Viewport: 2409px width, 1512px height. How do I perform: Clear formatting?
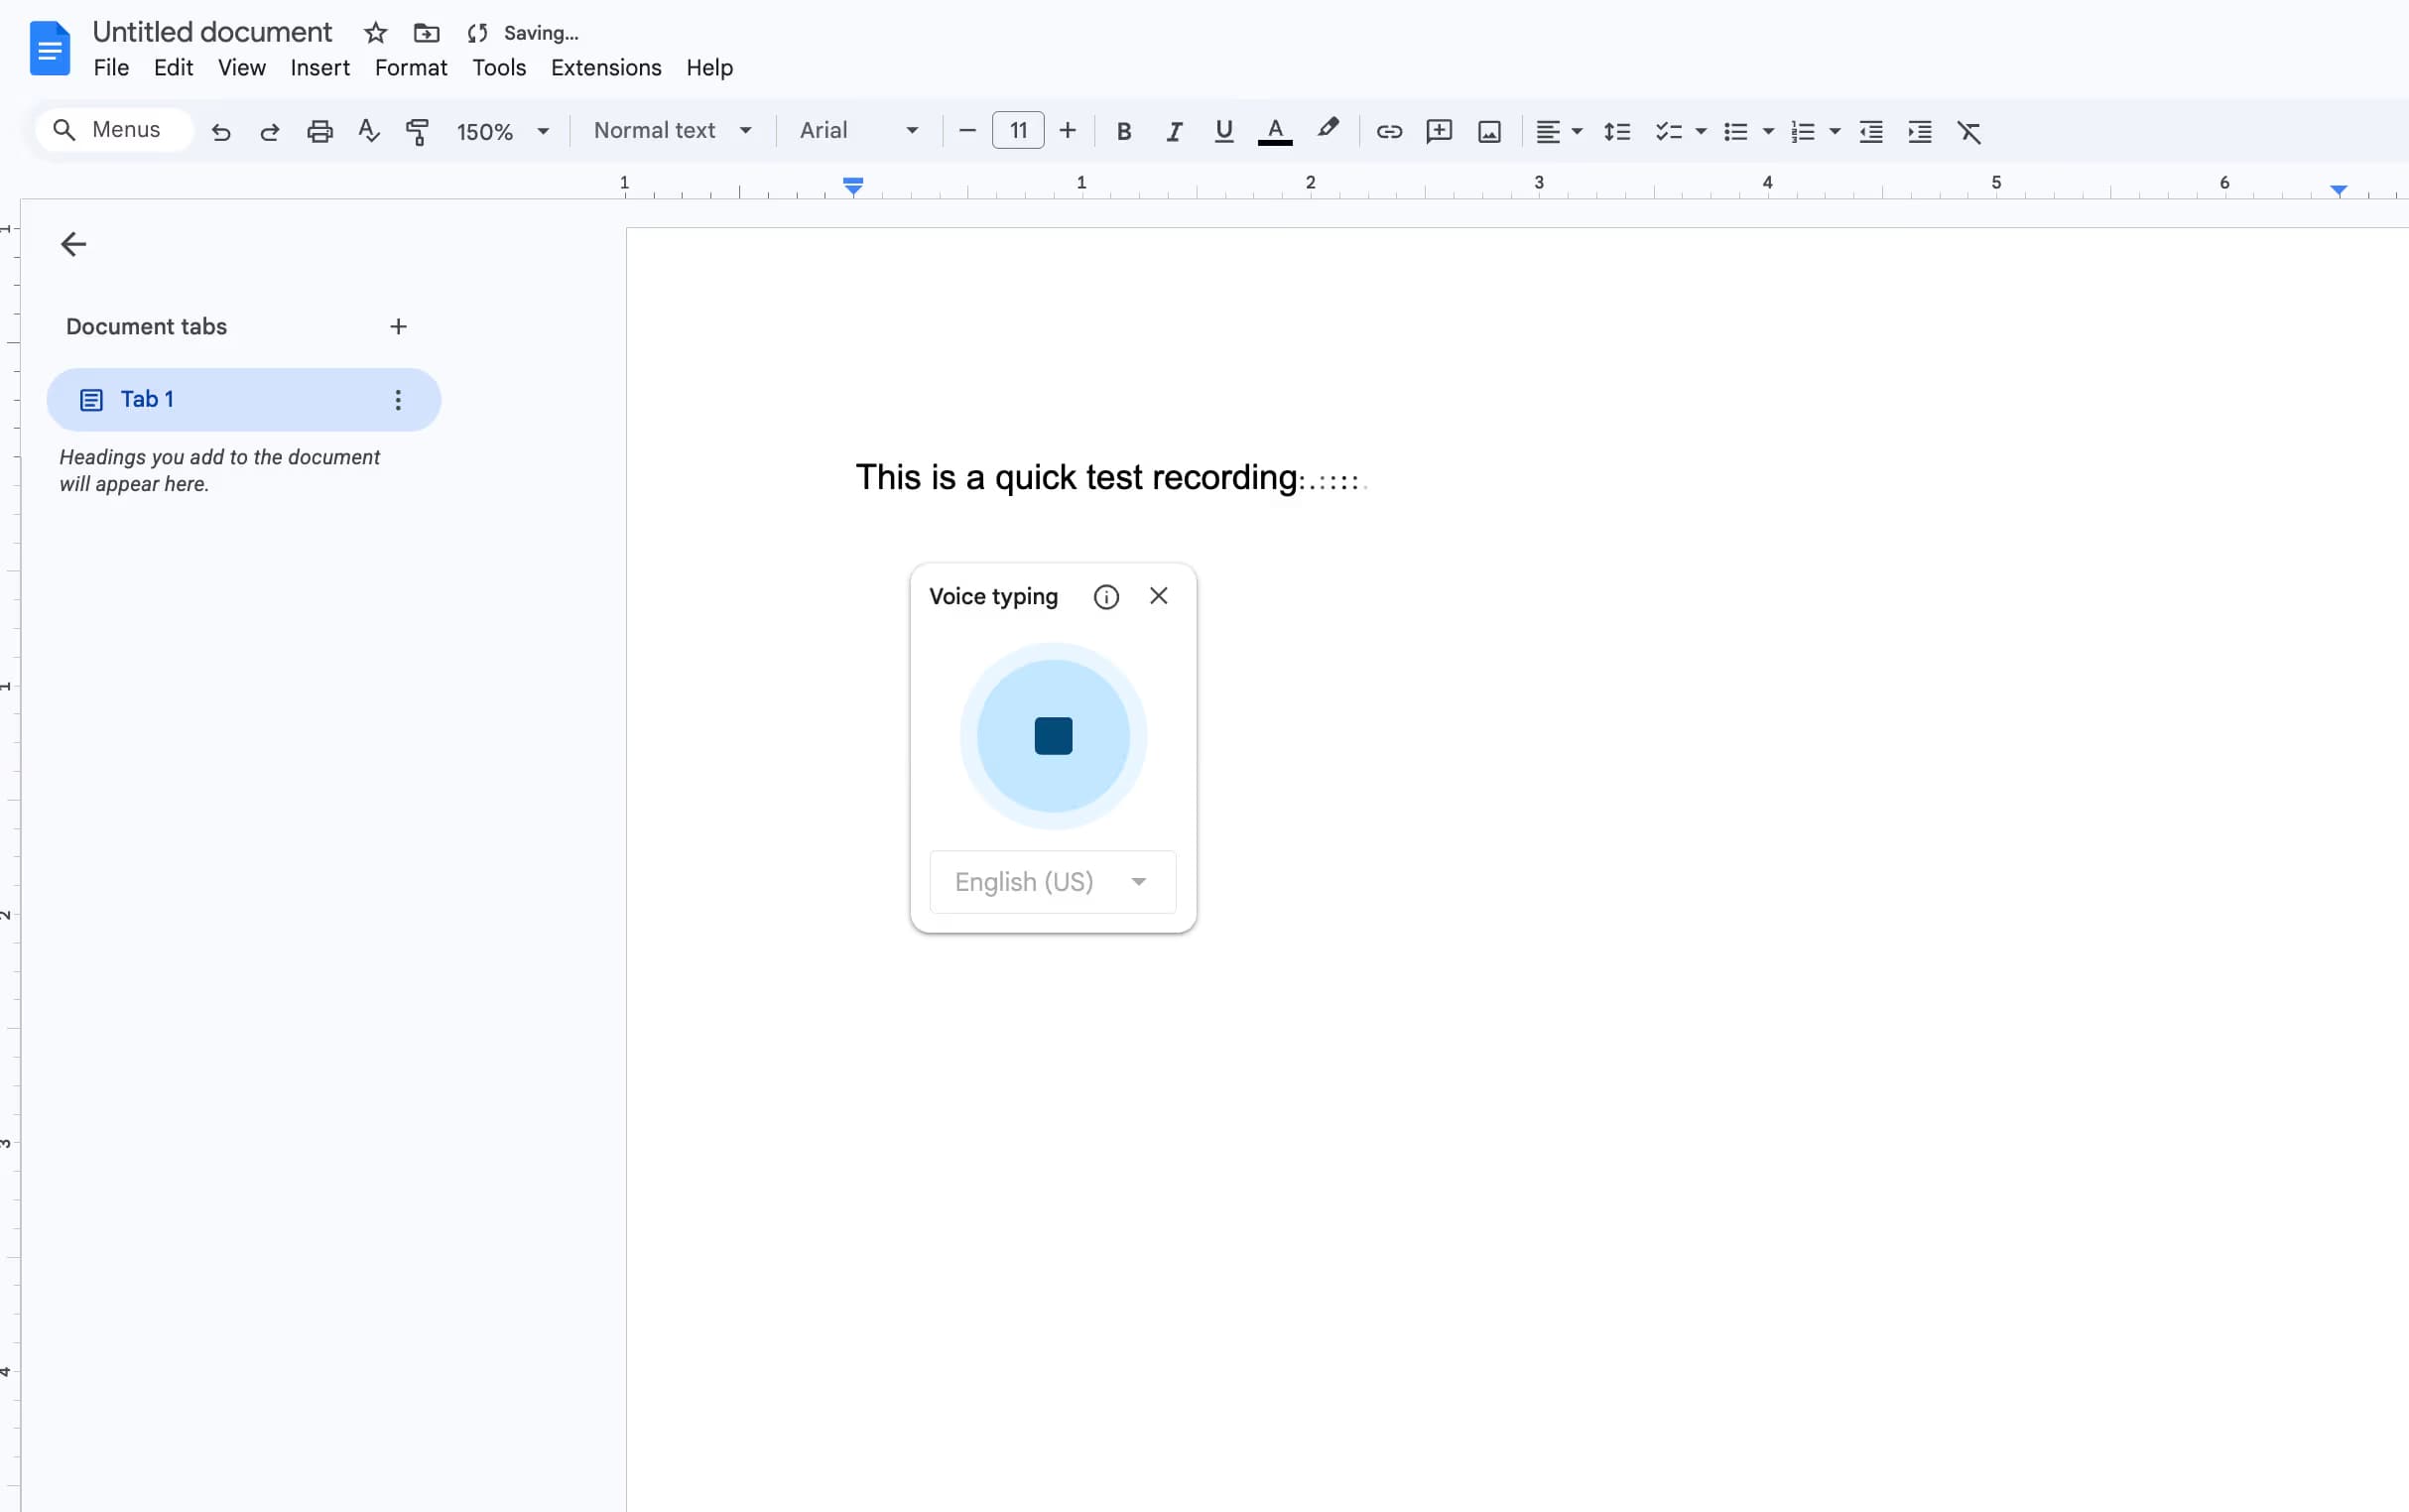tap(1969, 131)
